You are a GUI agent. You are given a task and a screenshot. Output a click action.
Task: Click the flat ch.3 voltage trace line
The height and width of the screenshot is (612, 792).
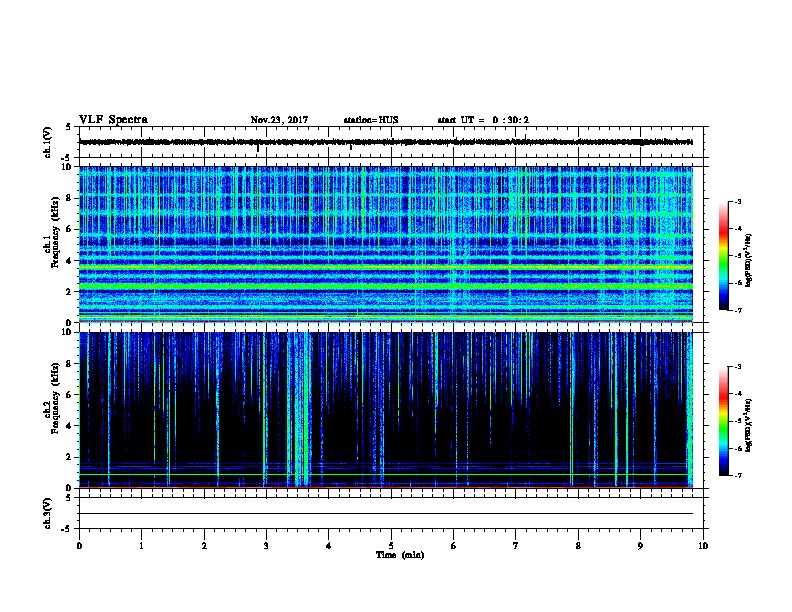tap(386, 514)
